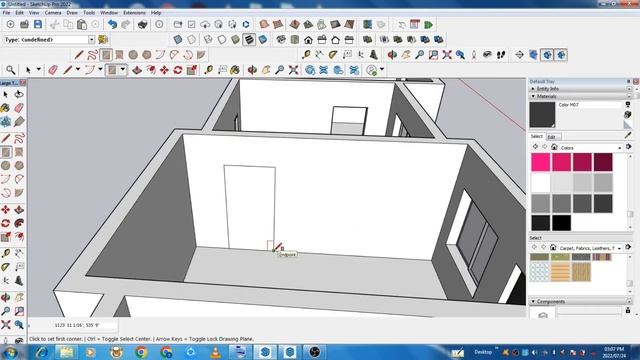Click the Print icon in the top toolbar

[142, 24]
